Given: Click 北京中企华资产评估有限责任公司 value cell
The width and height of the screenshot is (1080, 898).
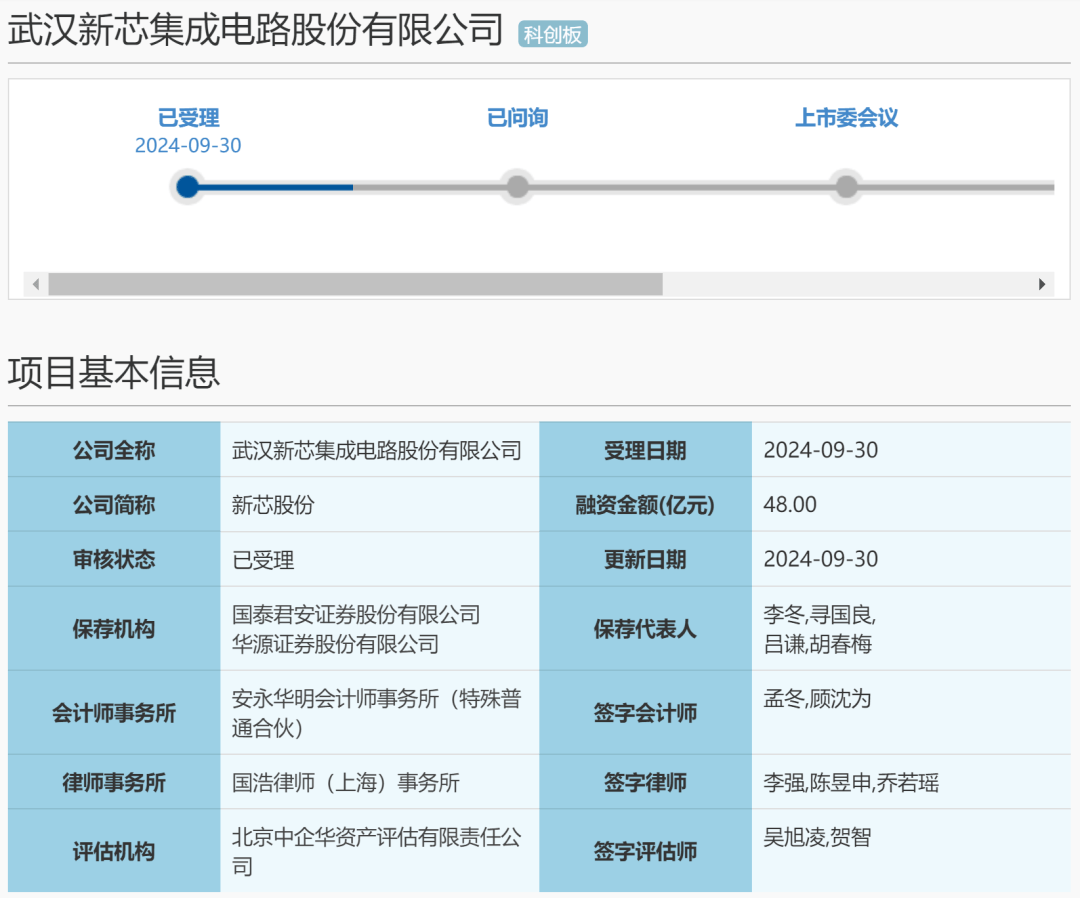Looking at the screenshot, I should point(380,851).
